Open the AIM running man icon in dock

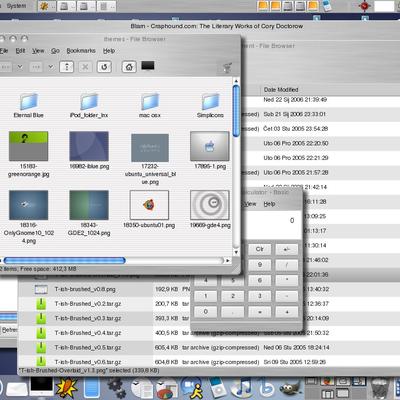[x=192, y=388]
